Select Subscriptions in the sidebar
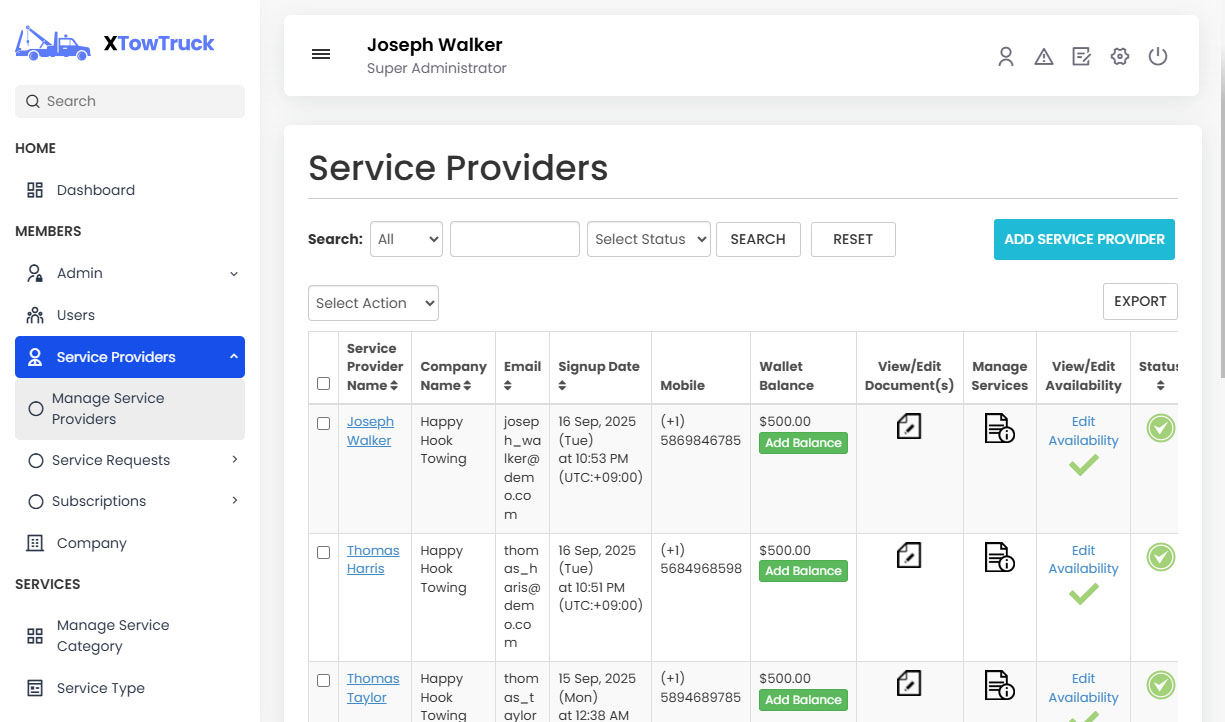 click(98, 500)
